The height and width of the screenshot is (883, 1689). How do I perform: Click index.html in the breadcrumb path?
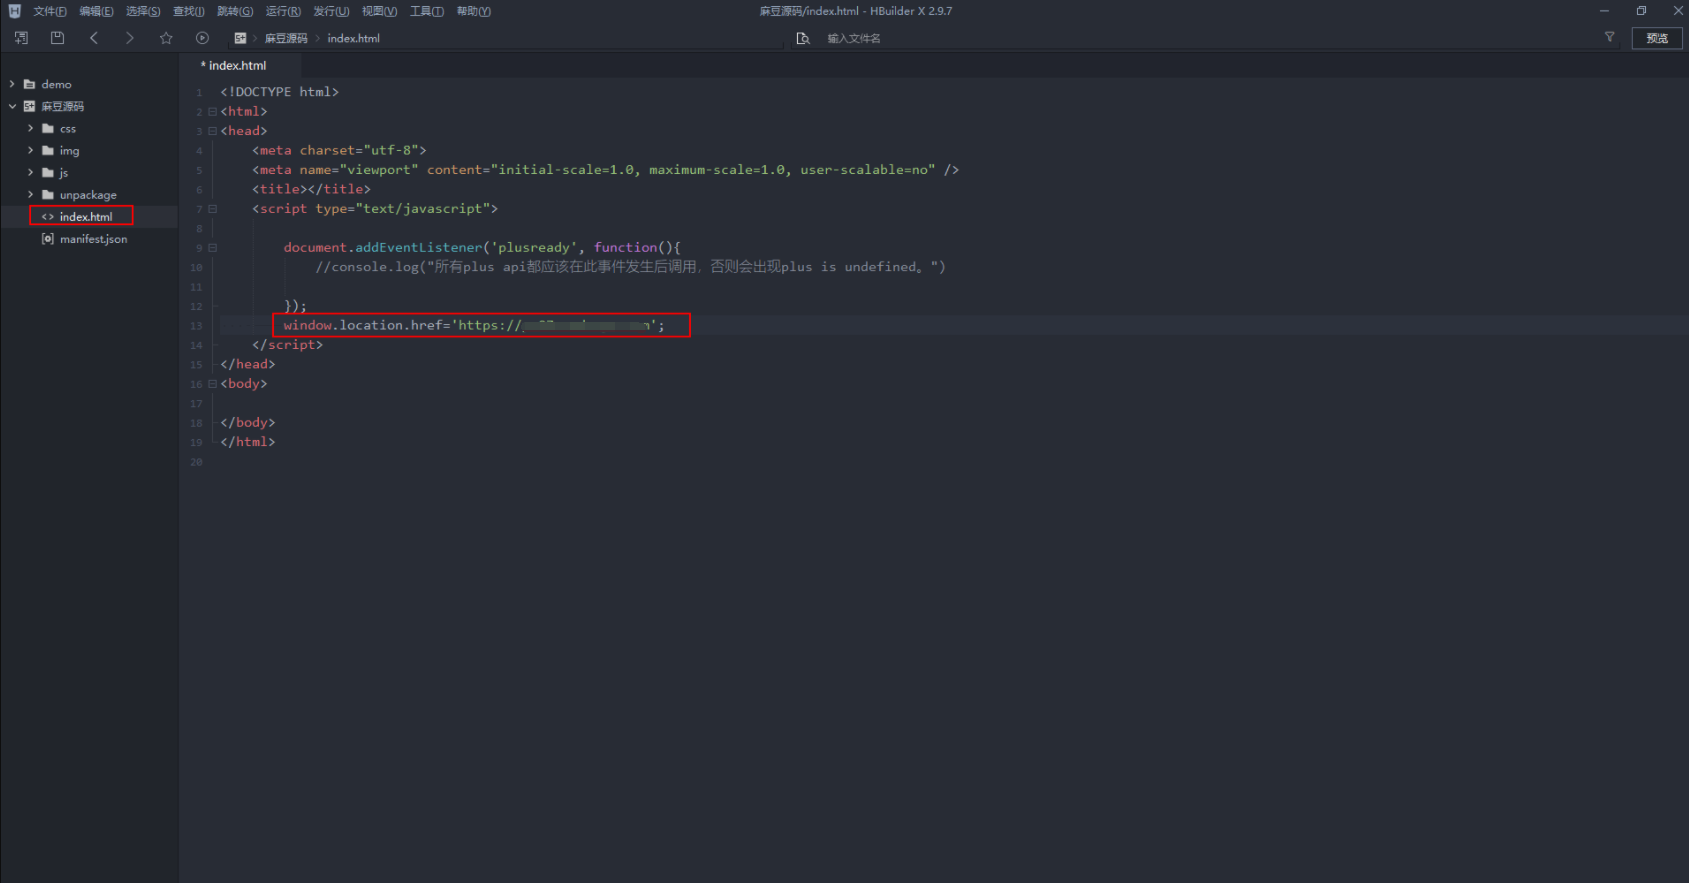click(x=354, y=38)
